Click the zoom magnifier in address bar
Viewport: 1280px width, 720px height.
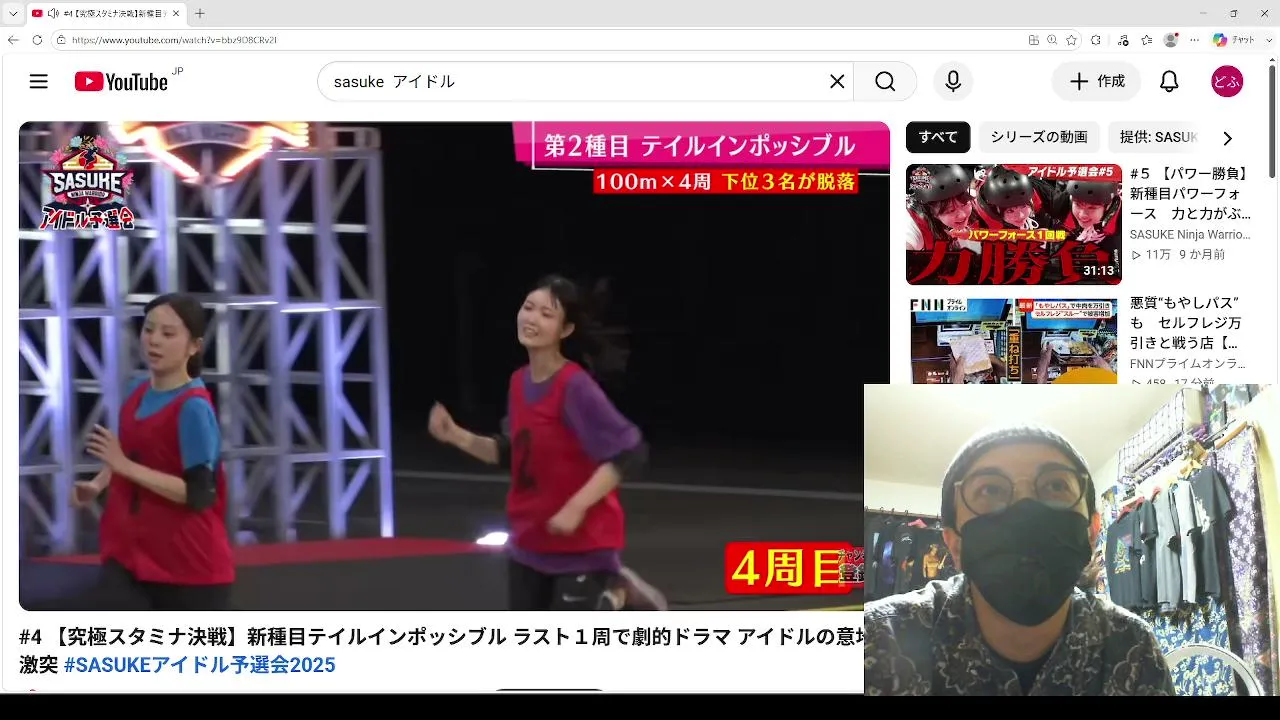click(1052, 40)
